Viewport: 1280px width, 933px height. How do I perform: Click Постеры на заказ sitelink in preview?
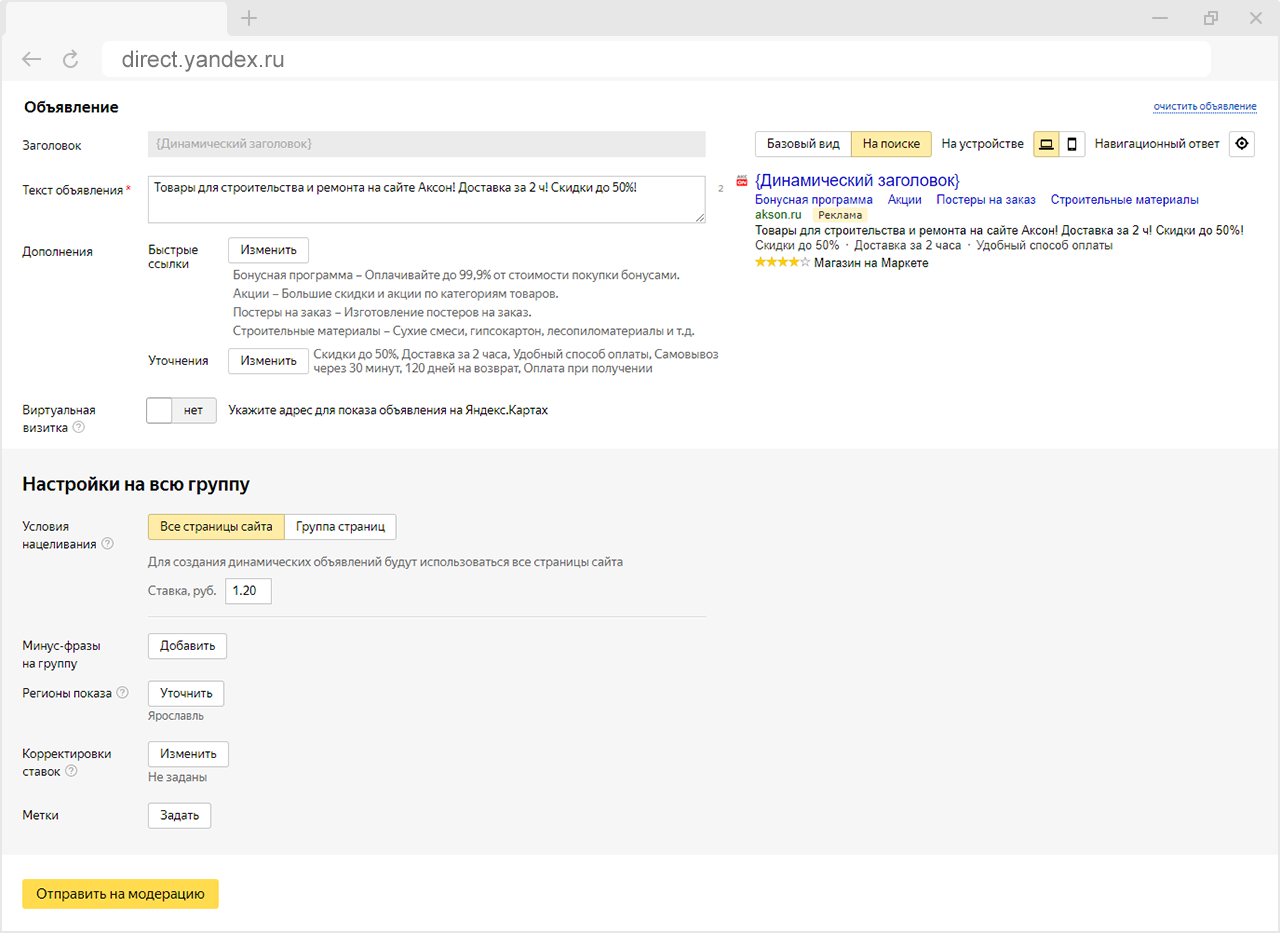click(x=986, y=200)
